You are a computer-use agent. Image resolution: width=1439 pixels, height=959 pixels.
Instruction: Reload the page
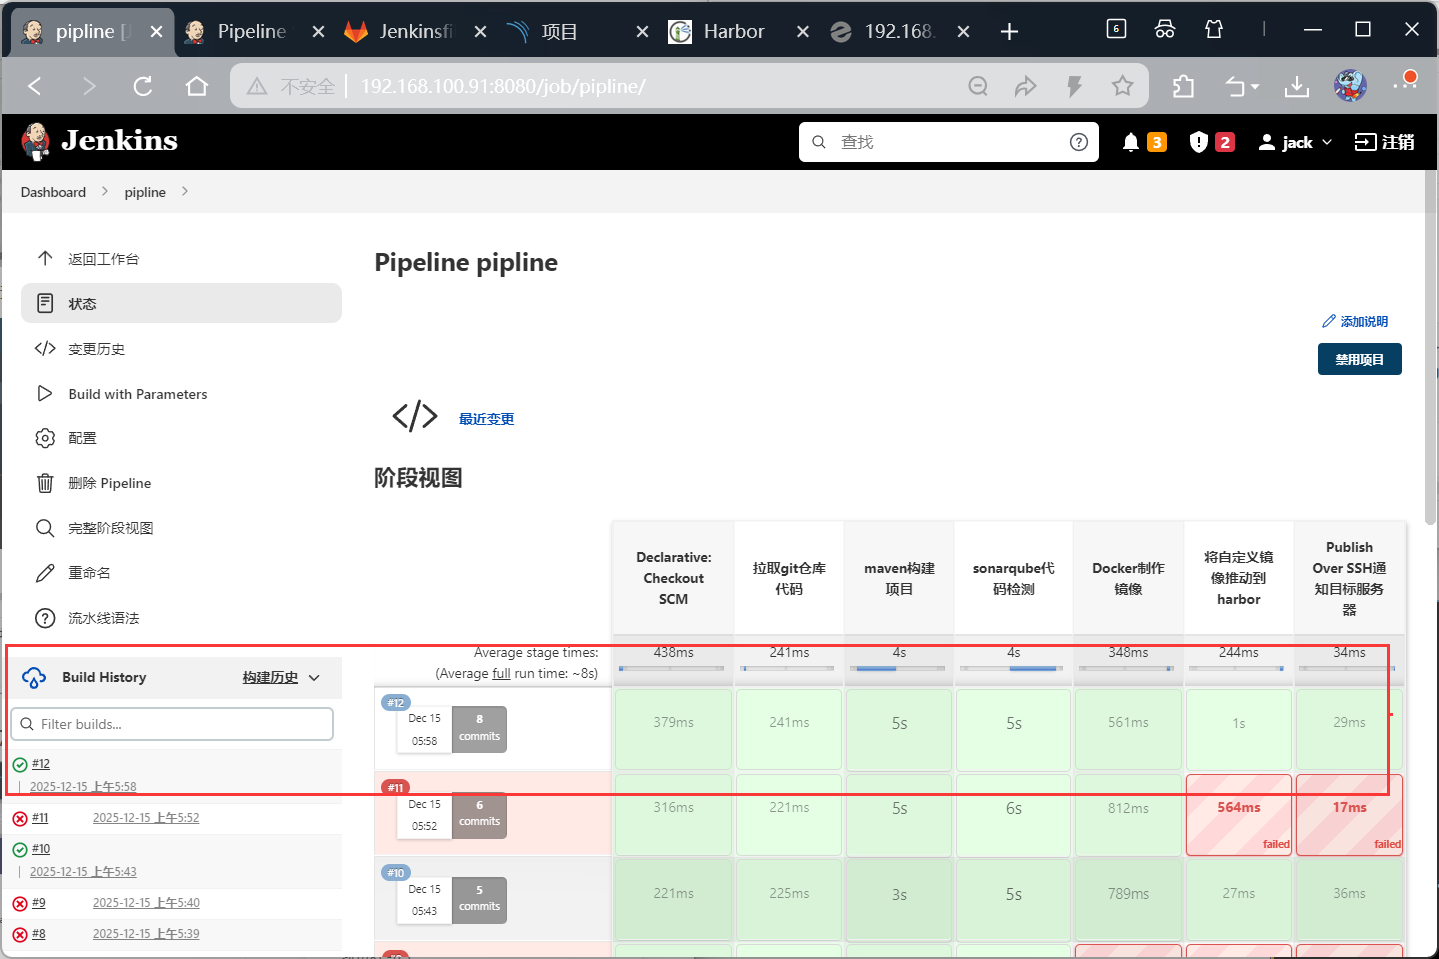pyautogui.click(x=143, y=86)
